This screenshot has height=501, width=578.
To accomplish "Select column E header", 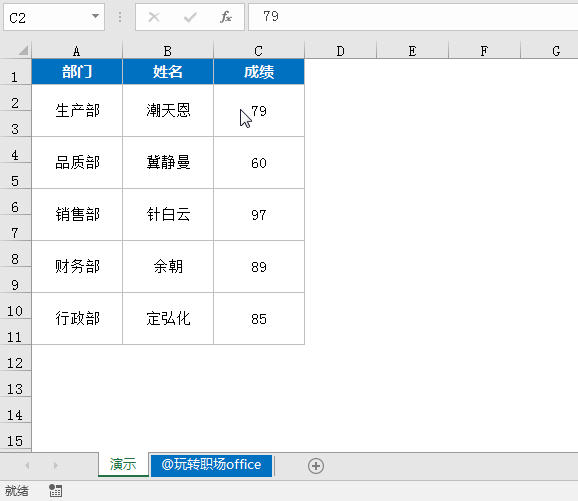I will tap(412, 51).
